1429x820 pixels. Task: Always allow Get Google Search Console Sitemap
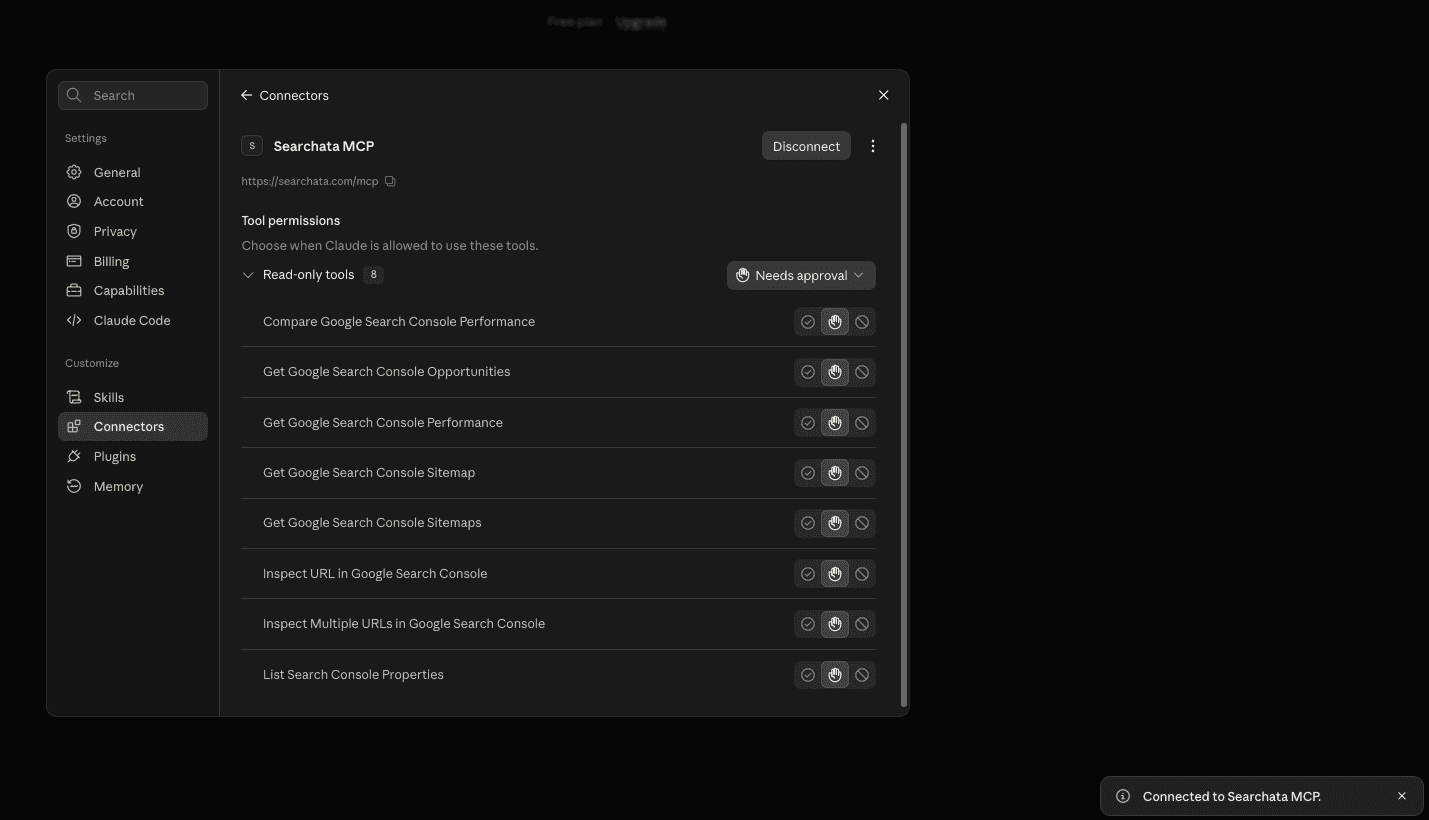tap(808, 473)
